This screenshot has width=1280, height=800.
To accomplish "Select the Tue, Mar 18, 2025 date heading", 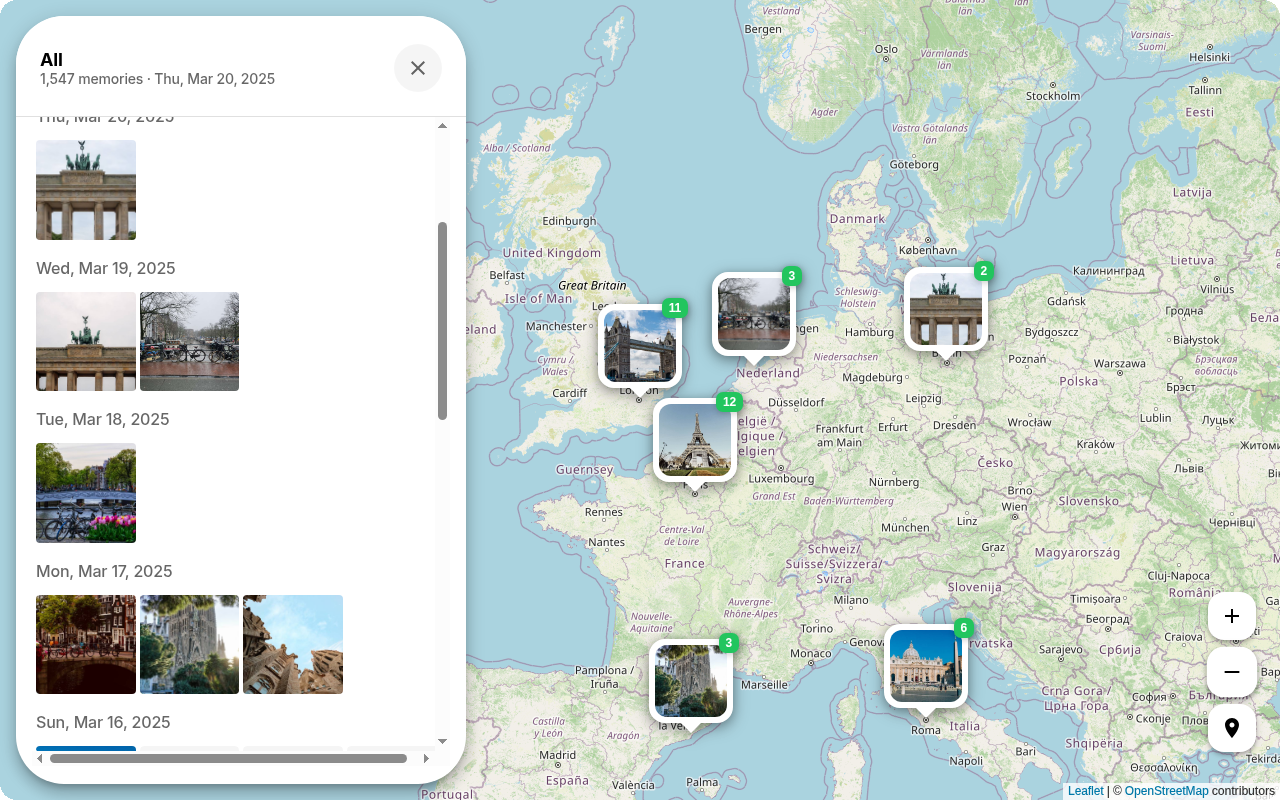I will [x=103, y=419].
